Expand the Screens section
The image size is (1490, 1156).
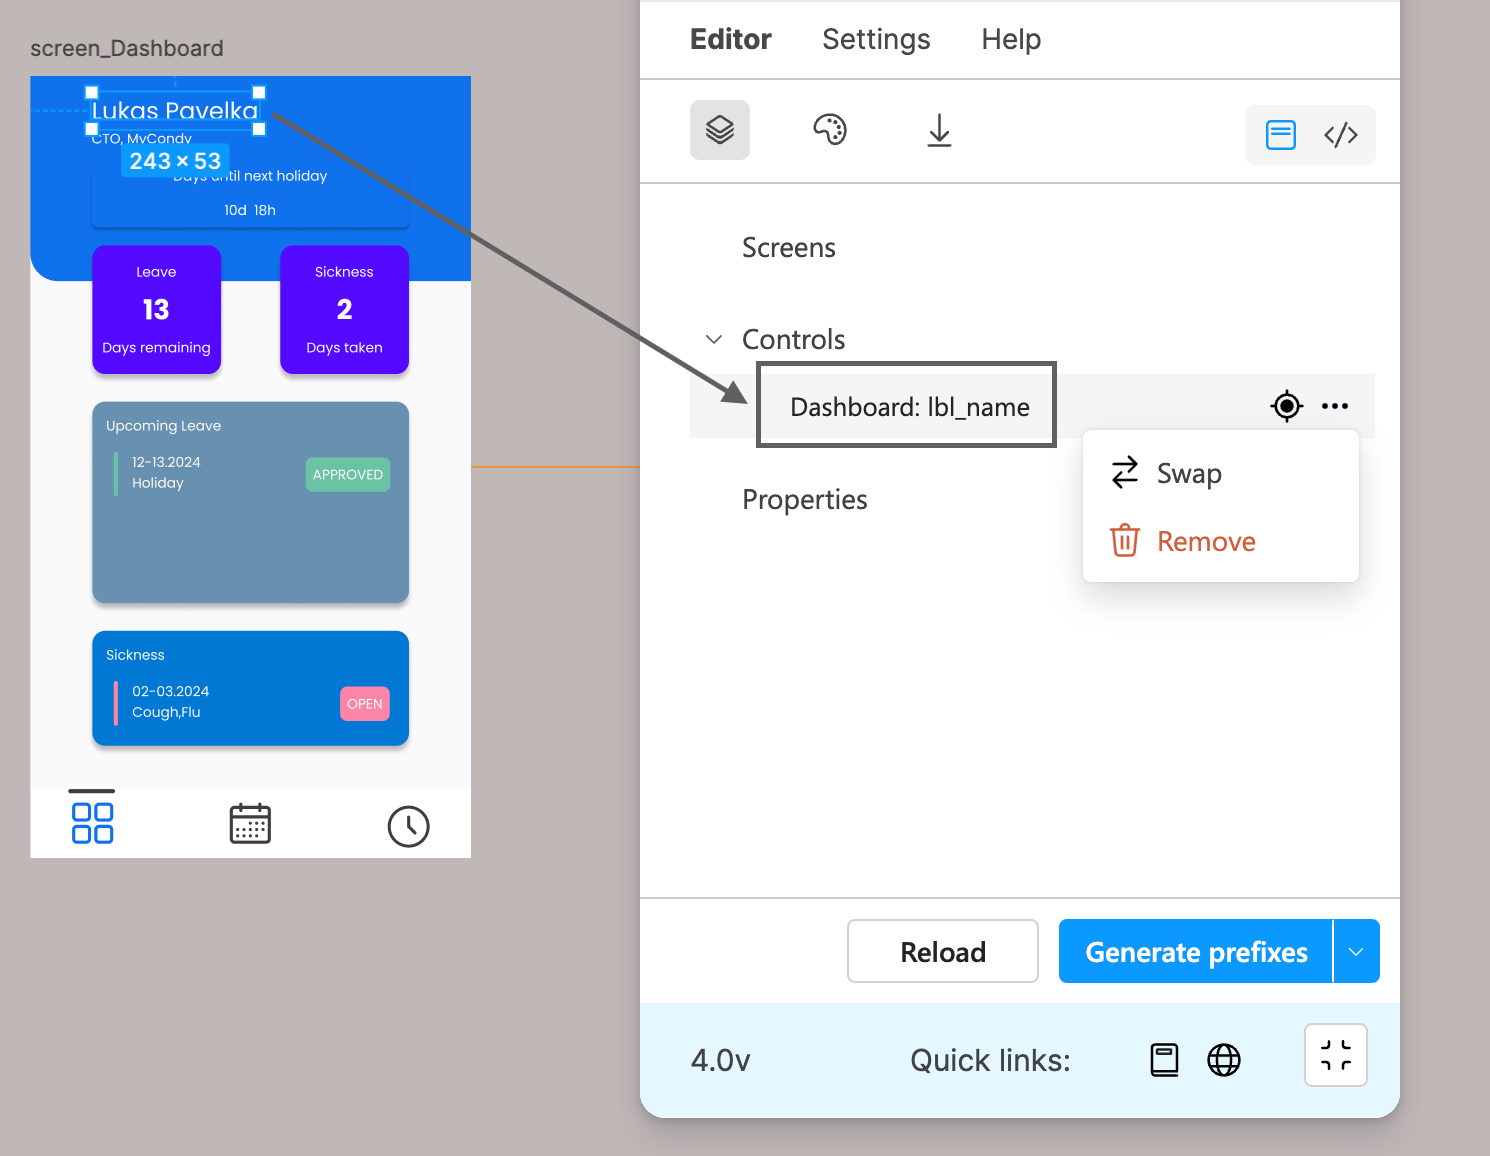pyautogui.click(x=789, y=248)
